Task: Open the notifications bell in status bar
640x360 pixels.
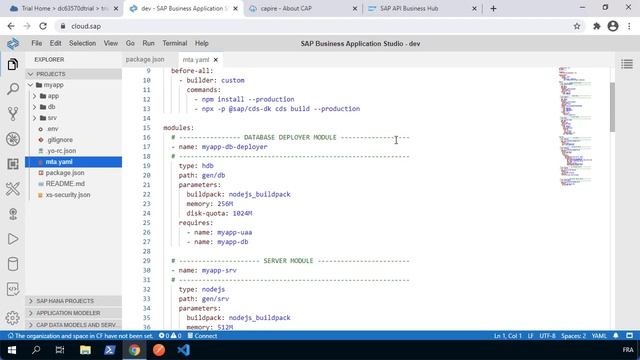Action: (x=616, y=336)
